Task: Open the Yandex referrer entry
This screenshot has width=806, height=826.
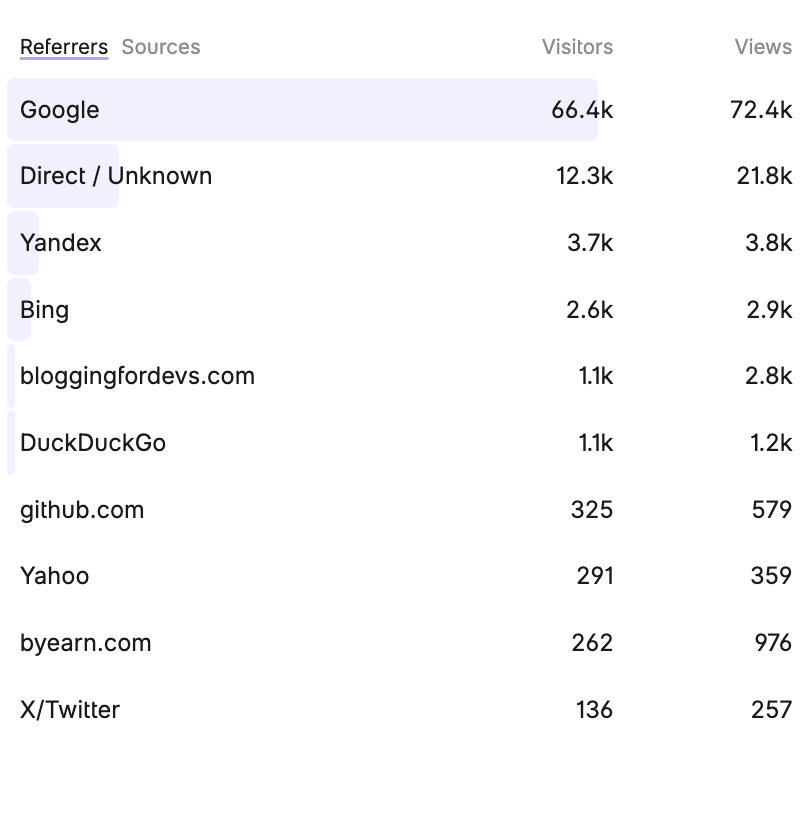Action: pos(61,243)
